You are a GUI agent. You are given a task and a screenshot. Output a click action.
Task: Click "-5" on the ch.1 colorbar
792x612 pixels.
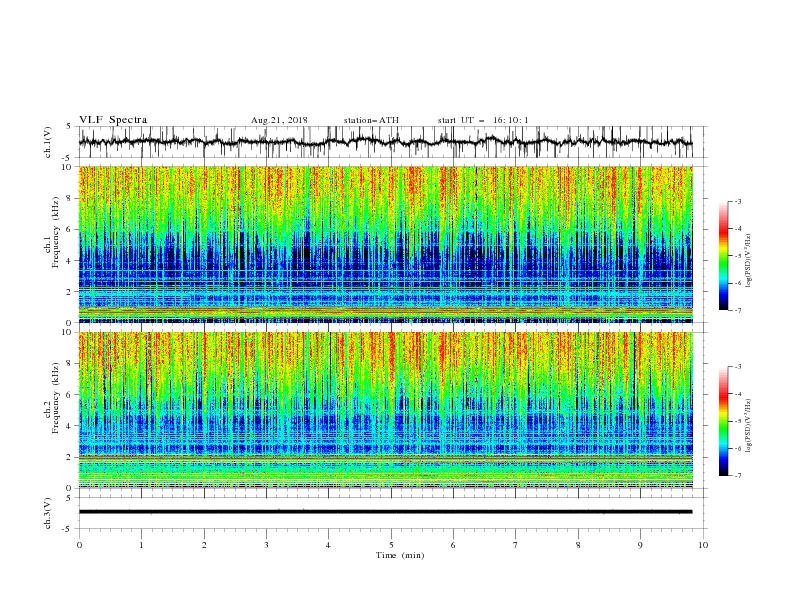(x=738, y=256)
